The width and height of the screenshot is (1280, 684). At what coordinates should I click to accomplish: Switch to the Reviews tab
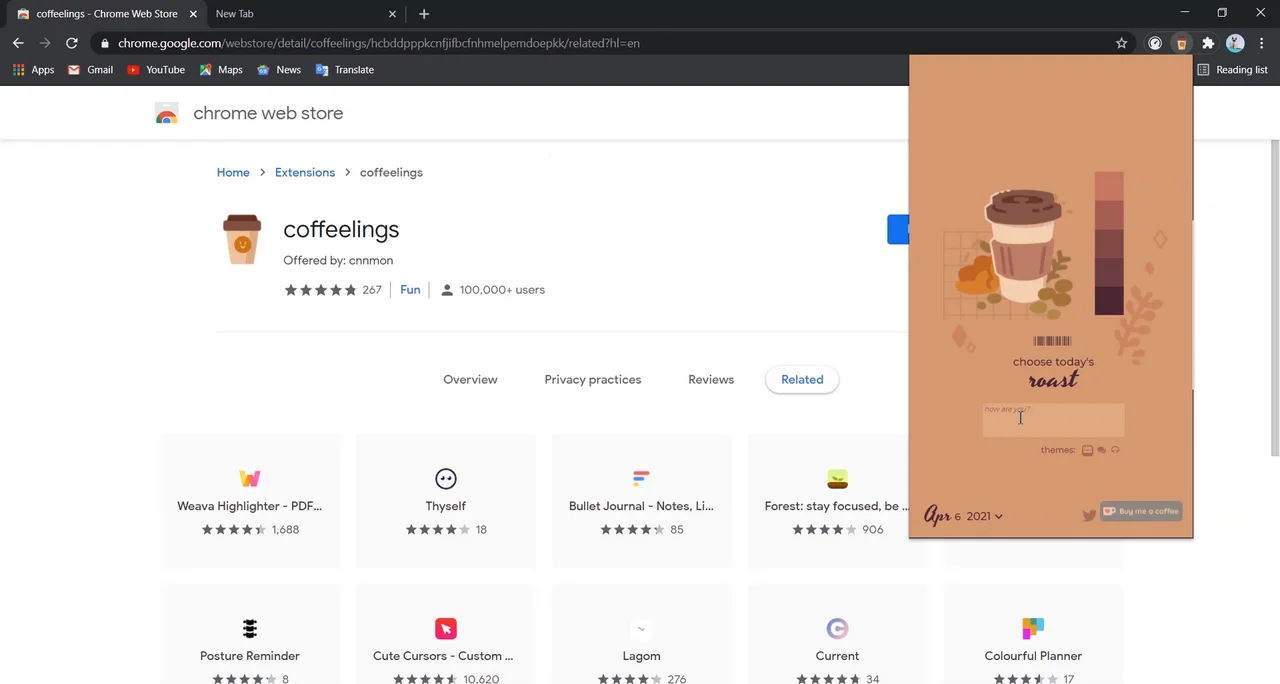pyautogui.click(x=710, y=380)
